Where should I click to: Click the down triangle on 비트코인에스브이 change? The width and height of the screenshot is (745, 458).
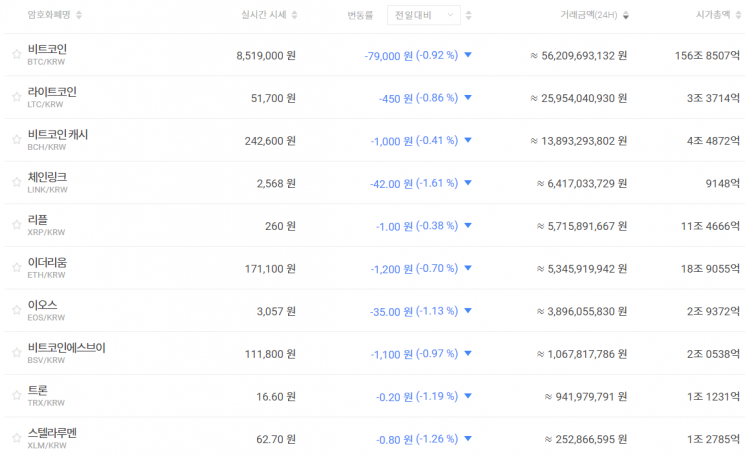tap(468, 353)
